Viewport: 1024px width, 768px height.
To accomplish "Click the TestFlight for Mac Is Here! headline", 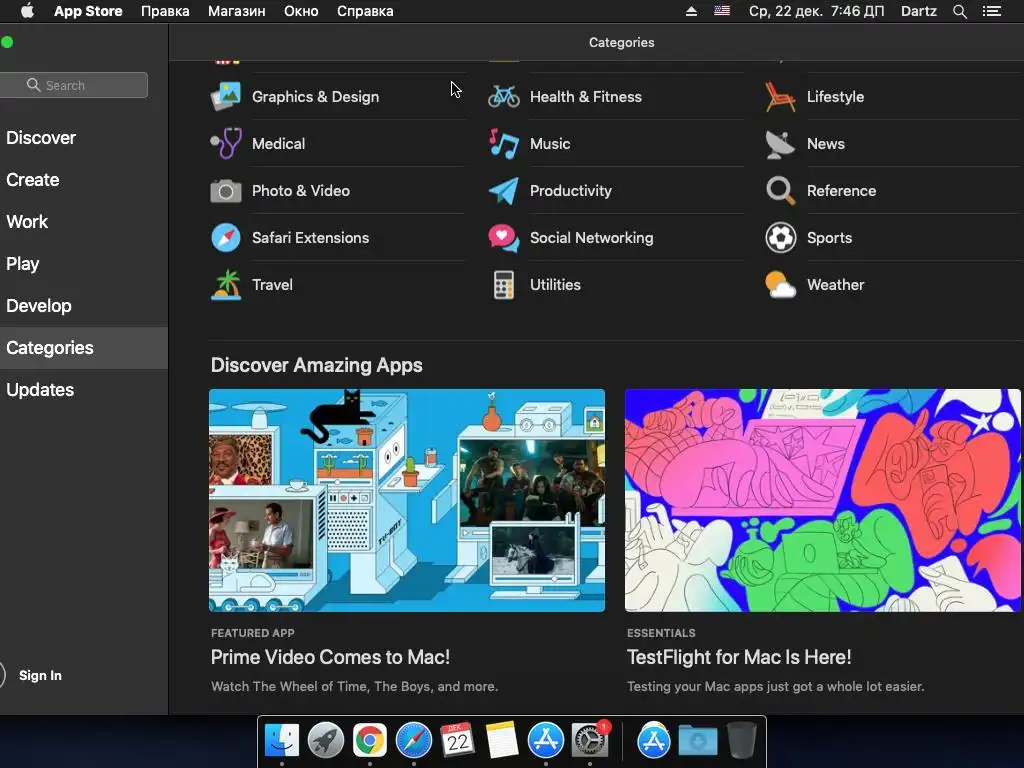I will [x=739, y=657].
